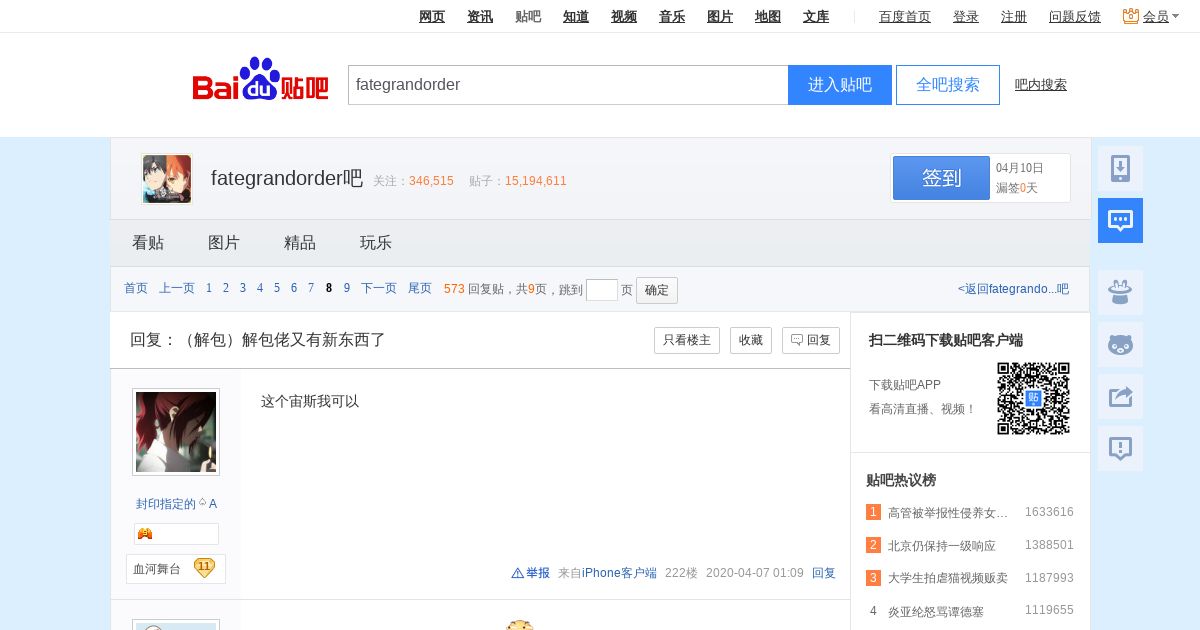1200x630 pixels.
Task: Open the 问题反馈 link
Action: tap(1075, 16)
